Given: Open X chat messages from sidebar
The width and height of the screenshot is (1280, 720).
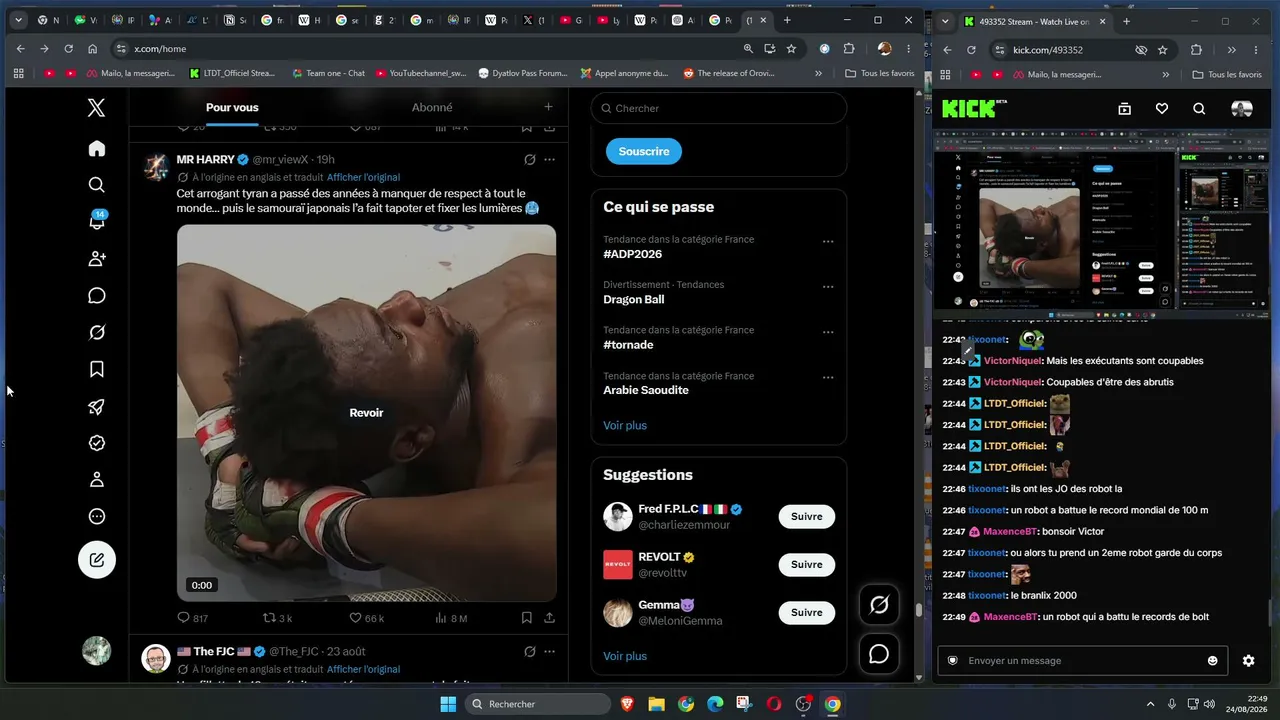Looking at the screenshot, I should click(x=97, y=296).
